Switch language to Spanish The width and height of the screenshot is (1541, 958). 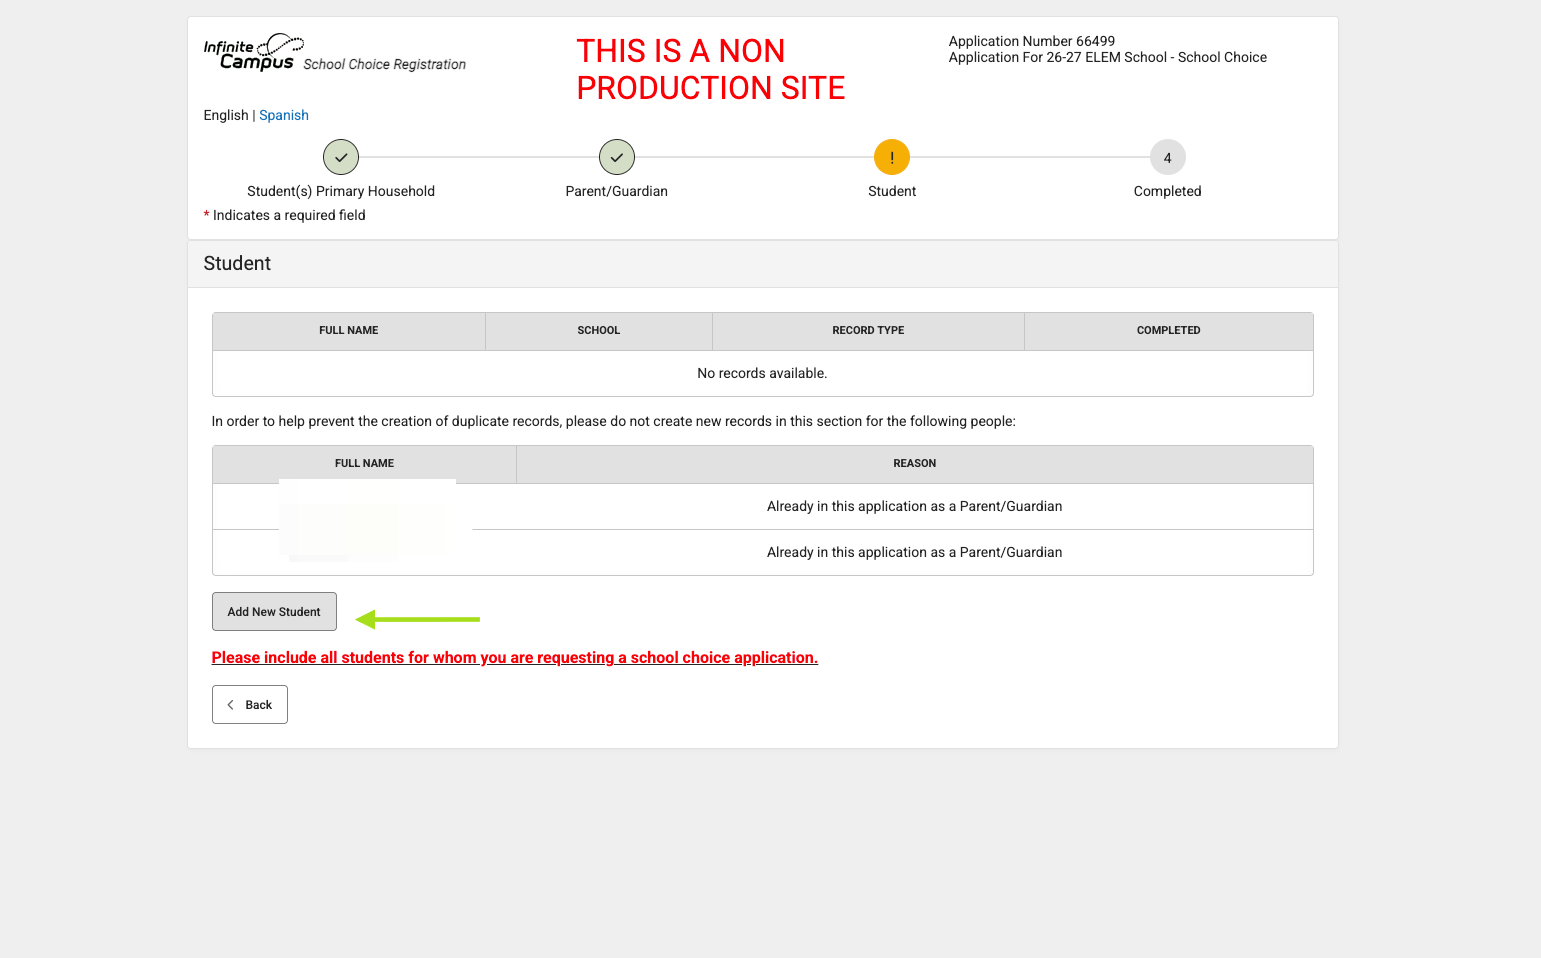pyautogui.click(x=284, y=115)
